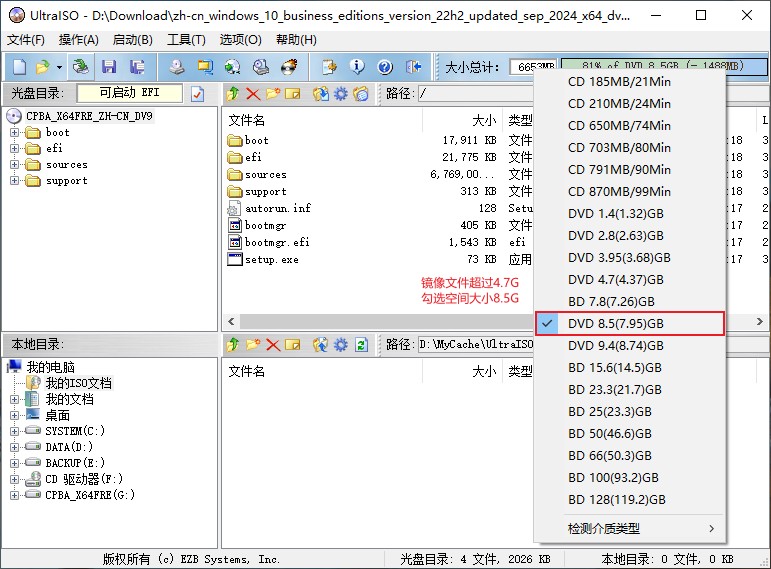Click the Burn CD/DVD image icon
The image size is (771, 569).
click(x=289, y=67)
